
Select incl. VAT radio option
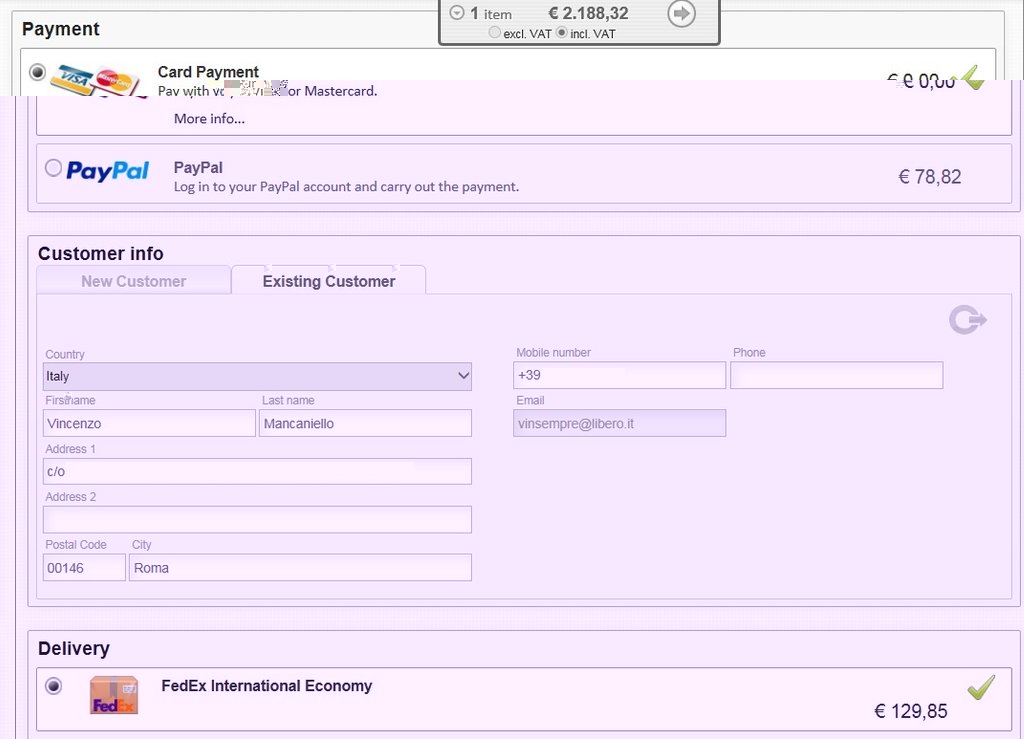point(562,32)
